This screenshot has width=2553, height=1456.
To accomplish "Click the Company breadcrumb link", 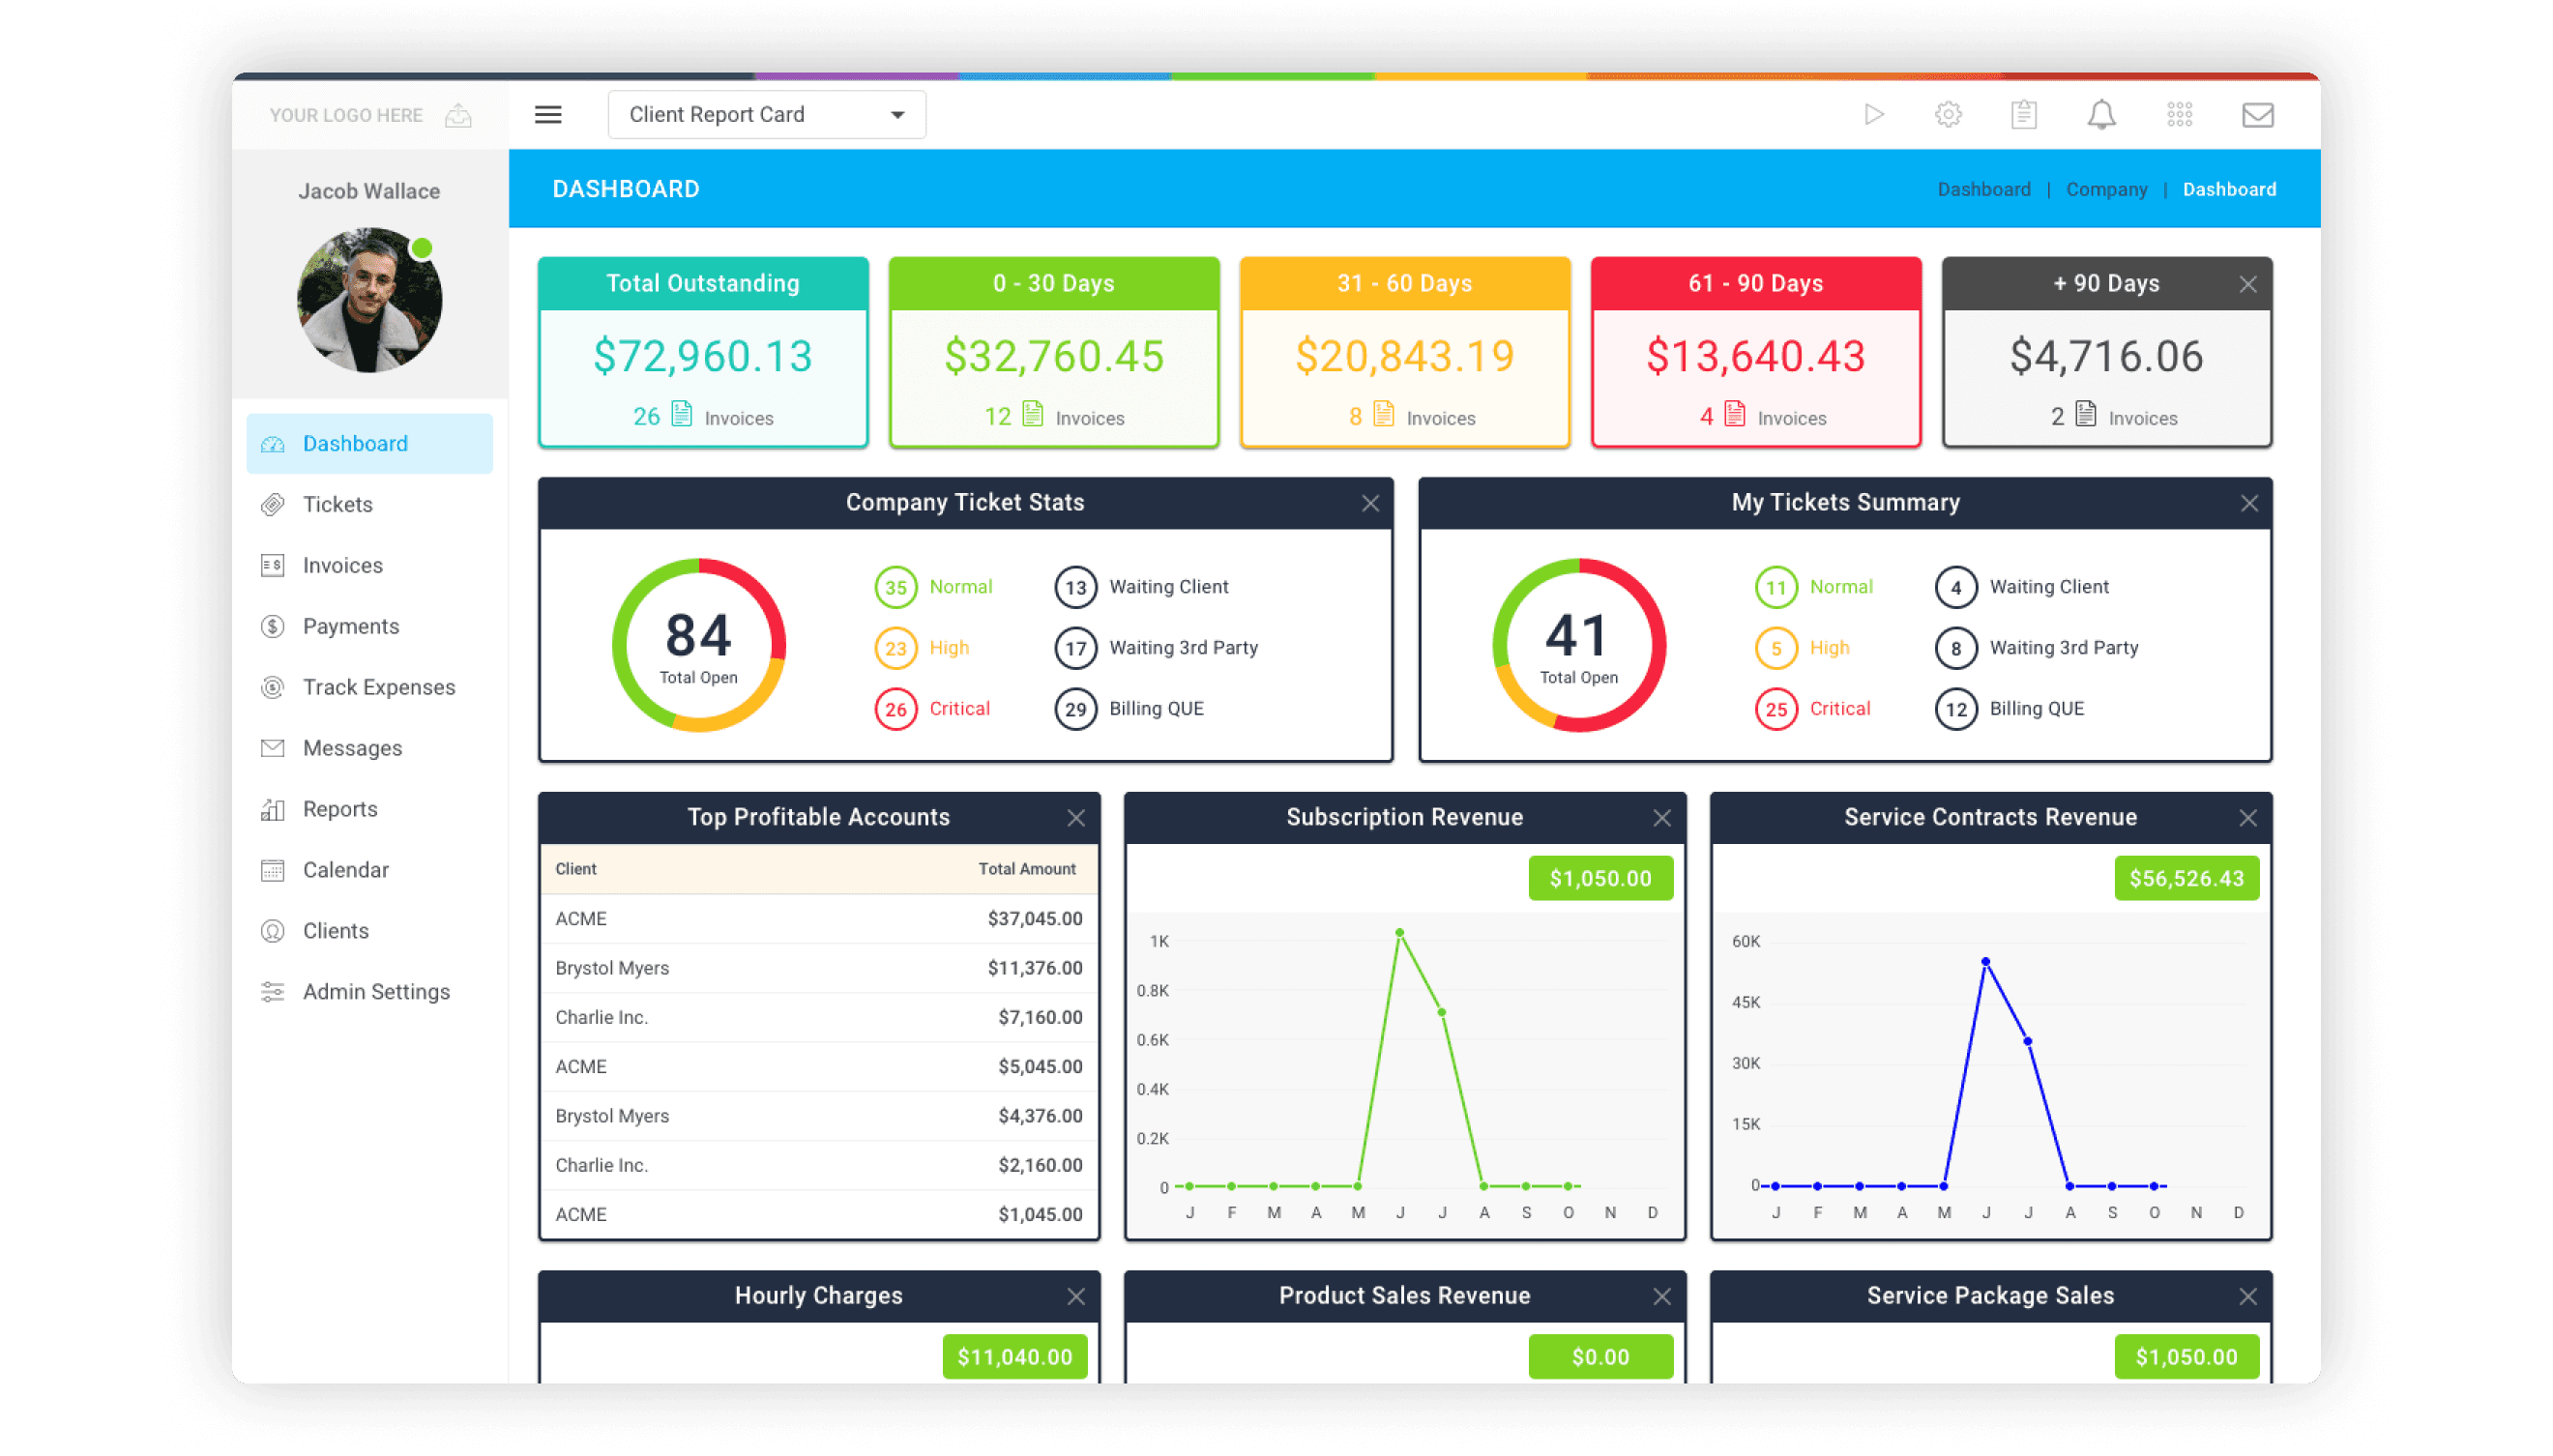I will click(2106, 189).
